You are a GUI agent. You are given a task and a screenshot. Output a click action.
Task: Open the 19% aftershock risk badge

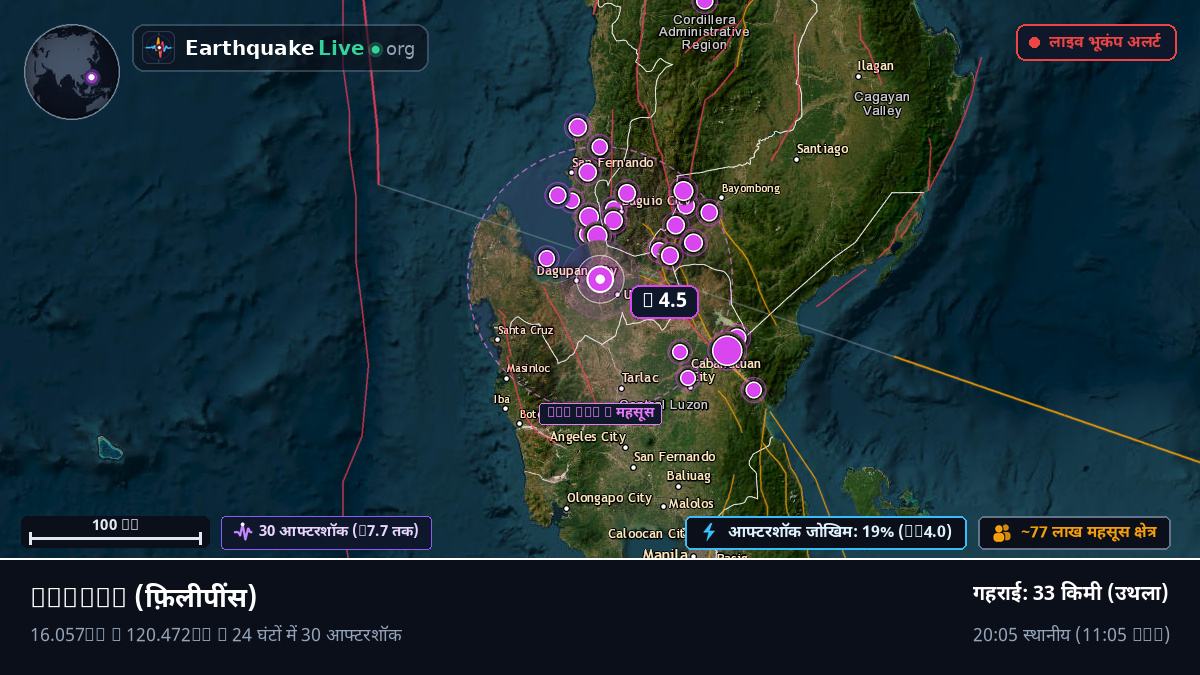point(826,532)
